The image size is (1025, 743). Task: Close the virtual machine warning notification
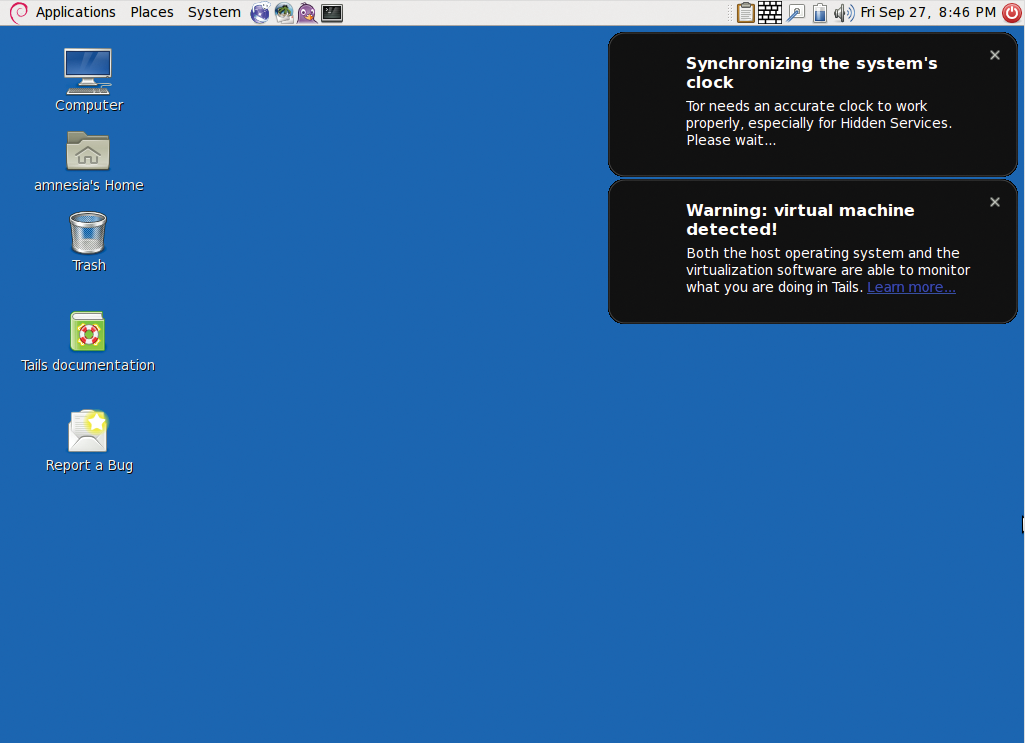coord(995,203)
